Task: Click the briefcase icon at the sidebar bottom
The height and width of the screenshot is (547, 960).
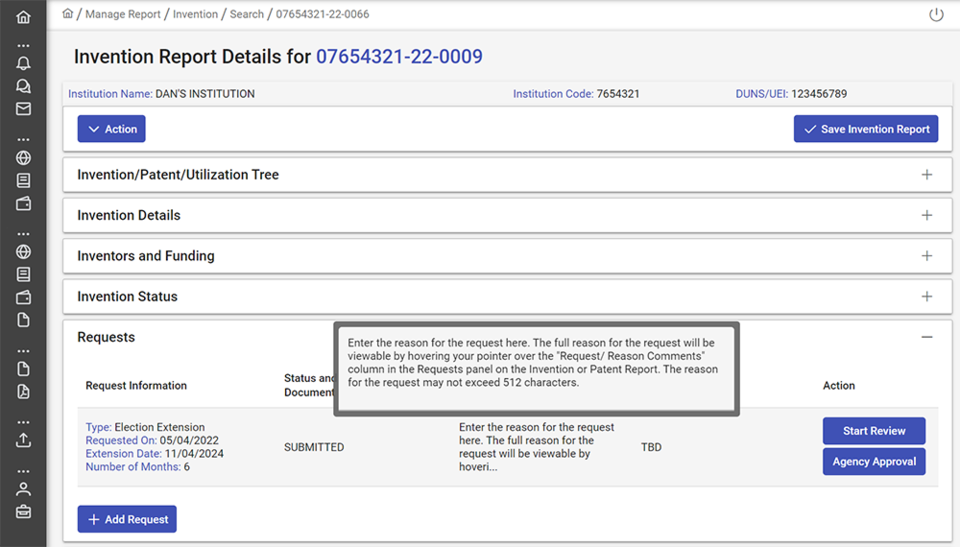Action: click(23, 512)
